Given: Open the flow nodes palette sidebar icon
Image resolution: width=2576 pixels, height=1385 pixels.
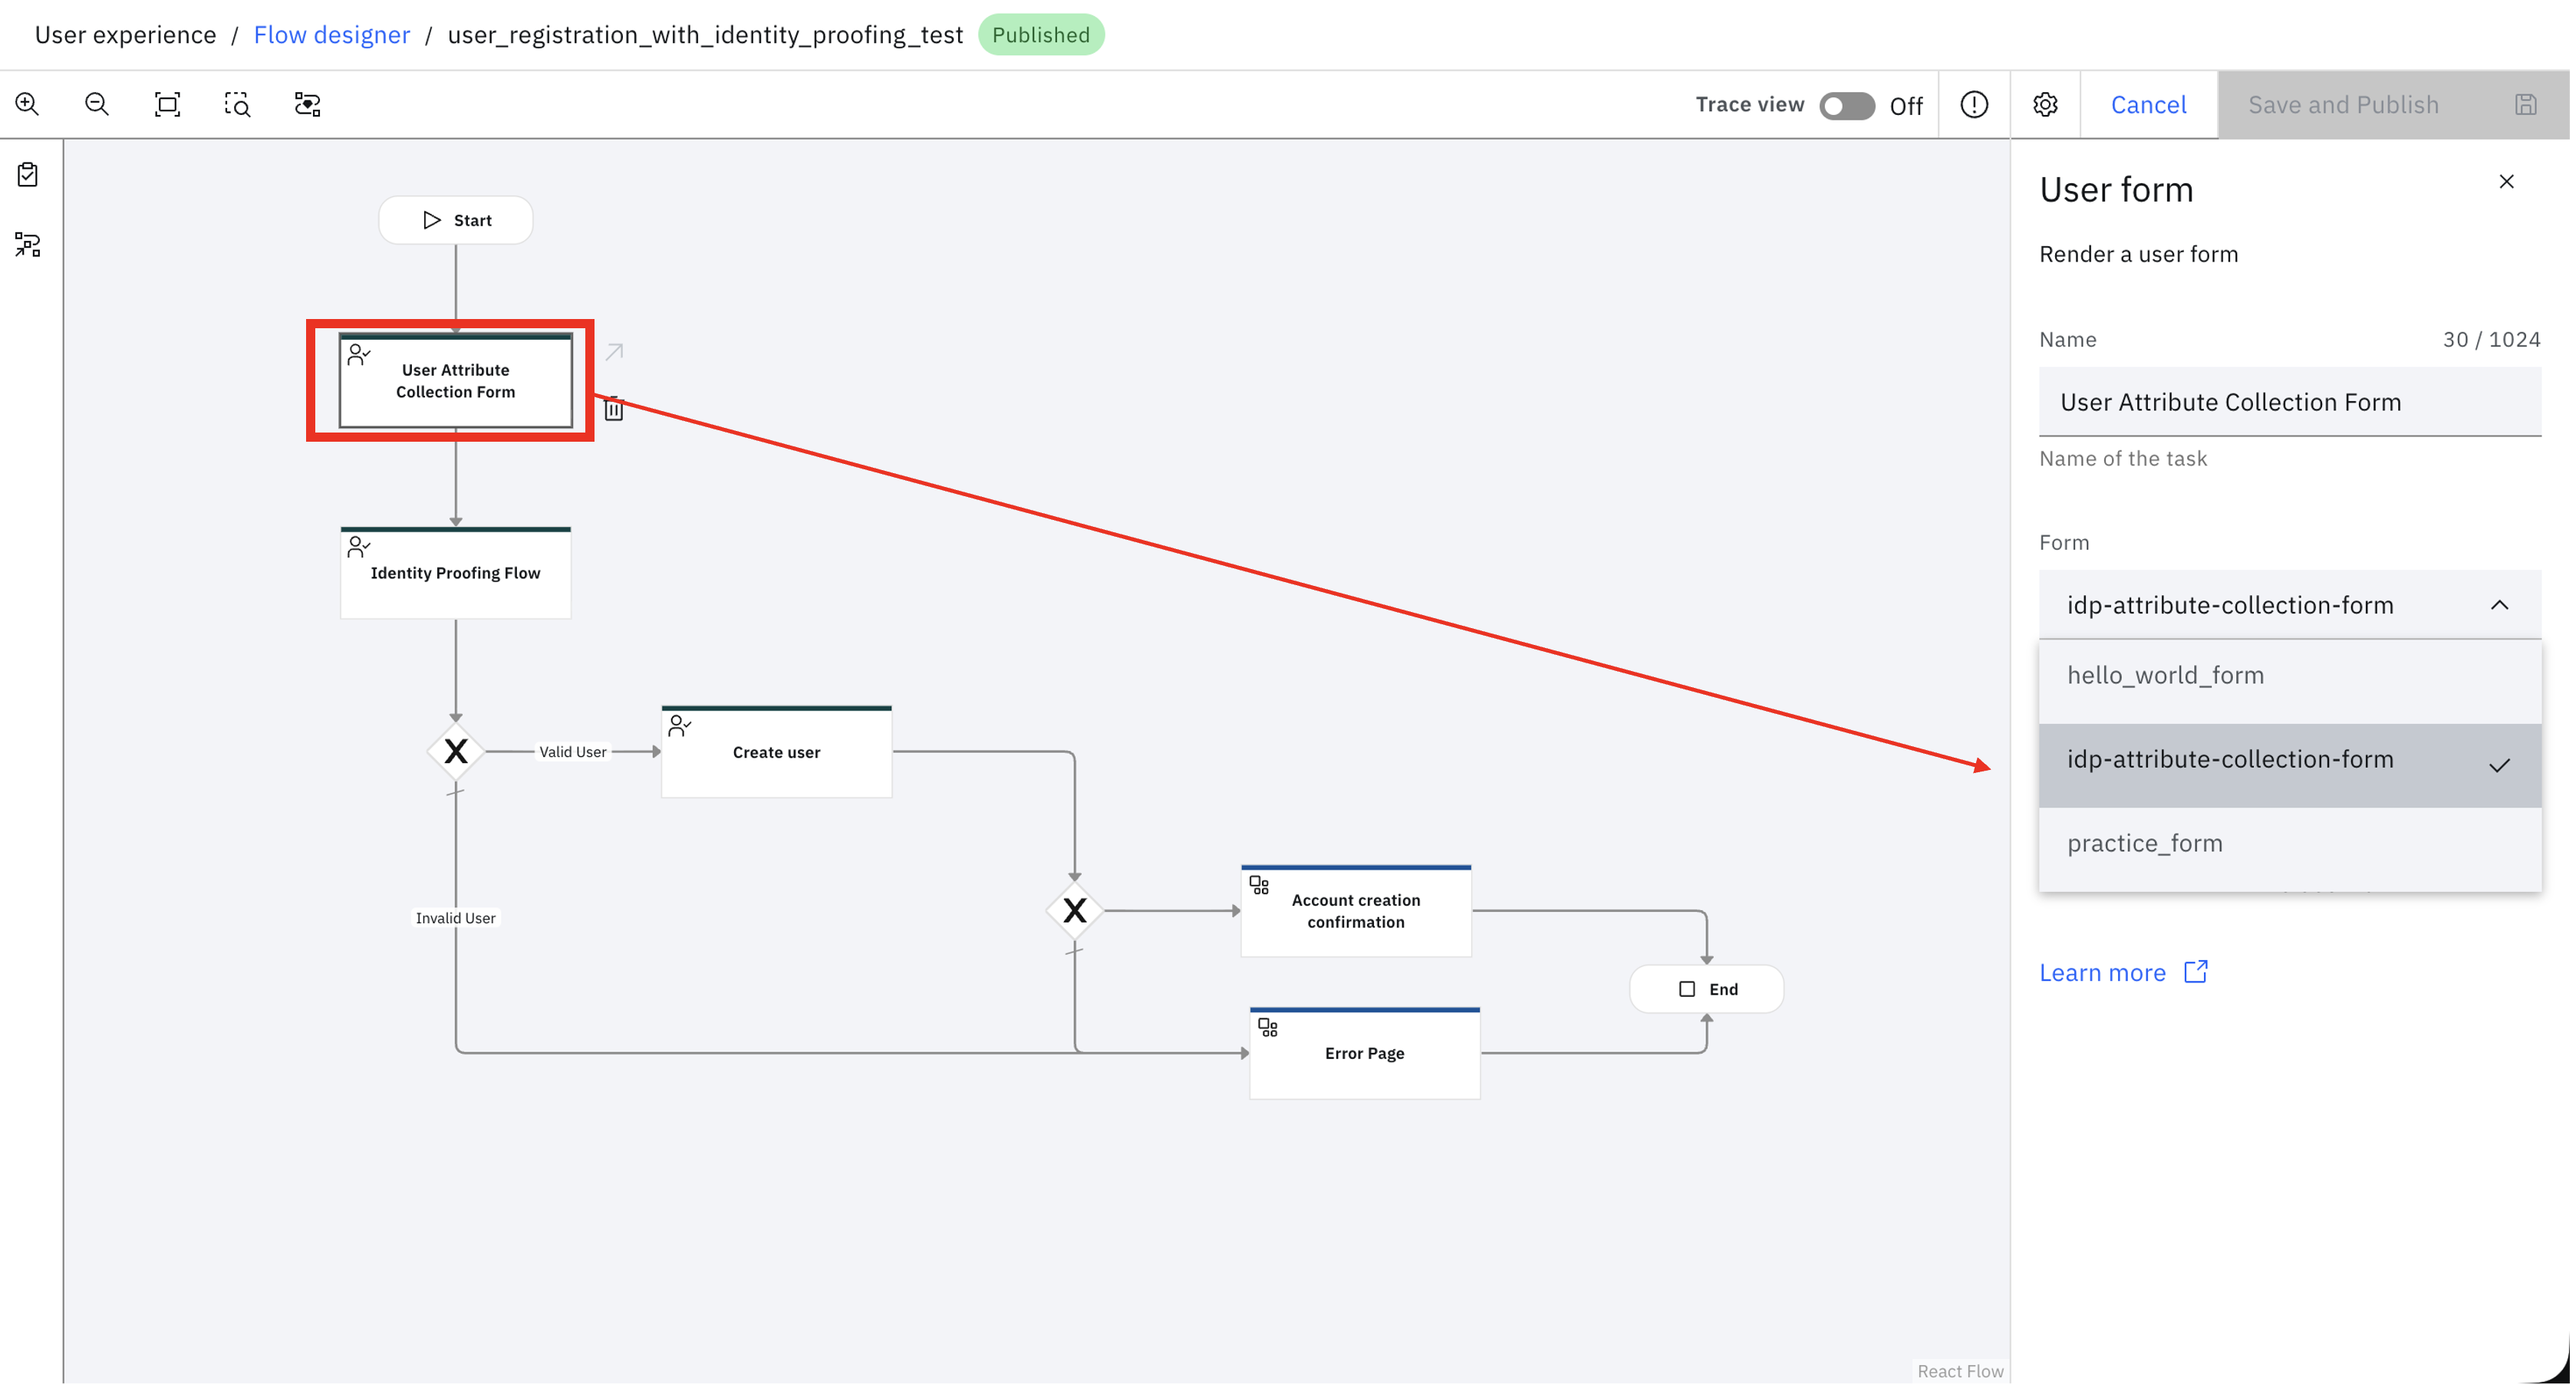Looking at the screenshot, I should pyautogui.click(x=28, y=245).
